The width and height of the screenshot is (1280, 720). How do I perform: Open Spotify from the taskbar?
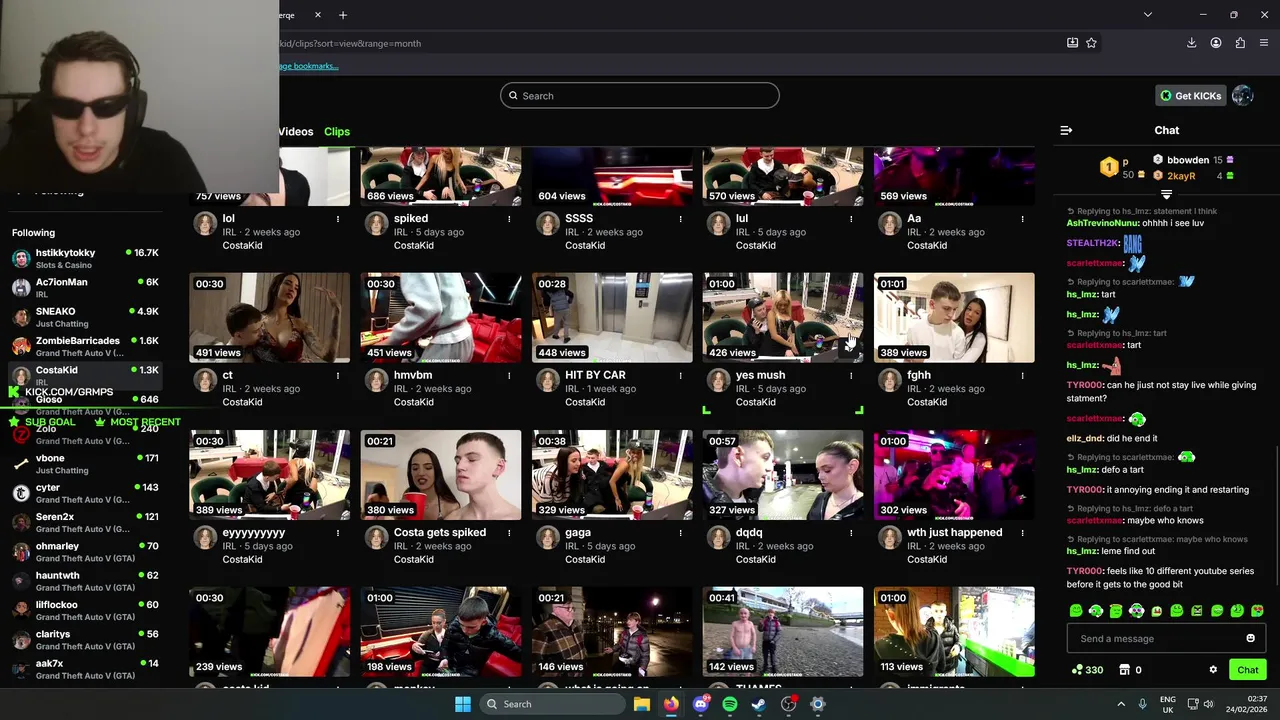point(730,704)
